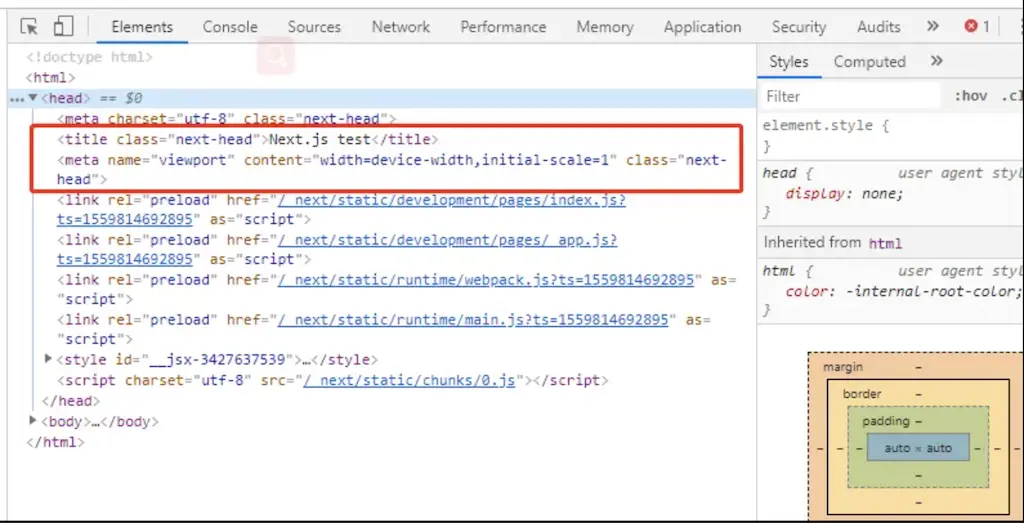The image size is (1024, 523).
Task: Expand the body element node
Action: click(x=33, y=420)
